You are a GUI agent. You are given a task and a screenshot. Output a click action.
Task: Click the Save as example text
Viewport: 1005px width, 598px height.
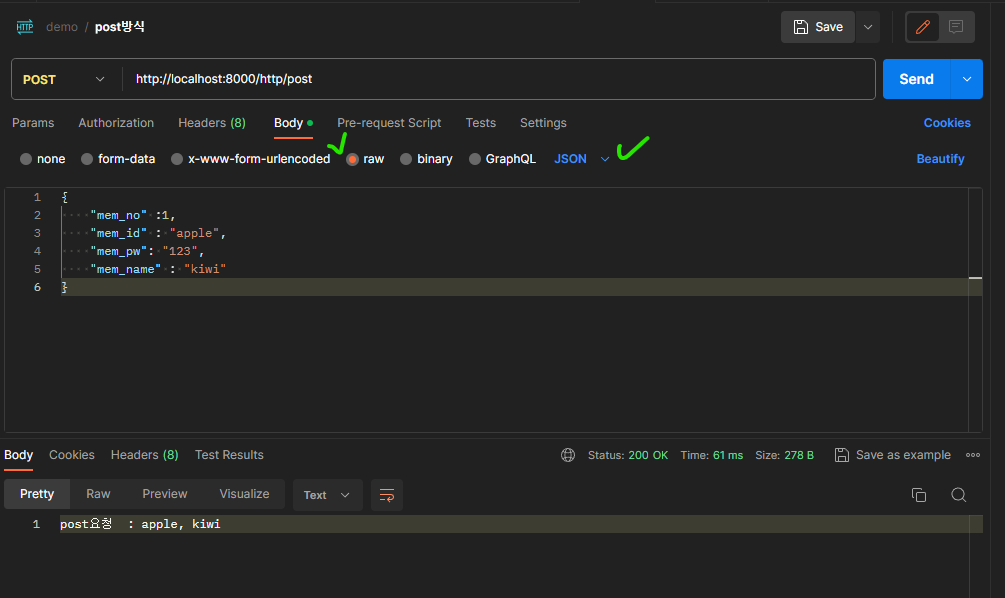pos(903,455)
